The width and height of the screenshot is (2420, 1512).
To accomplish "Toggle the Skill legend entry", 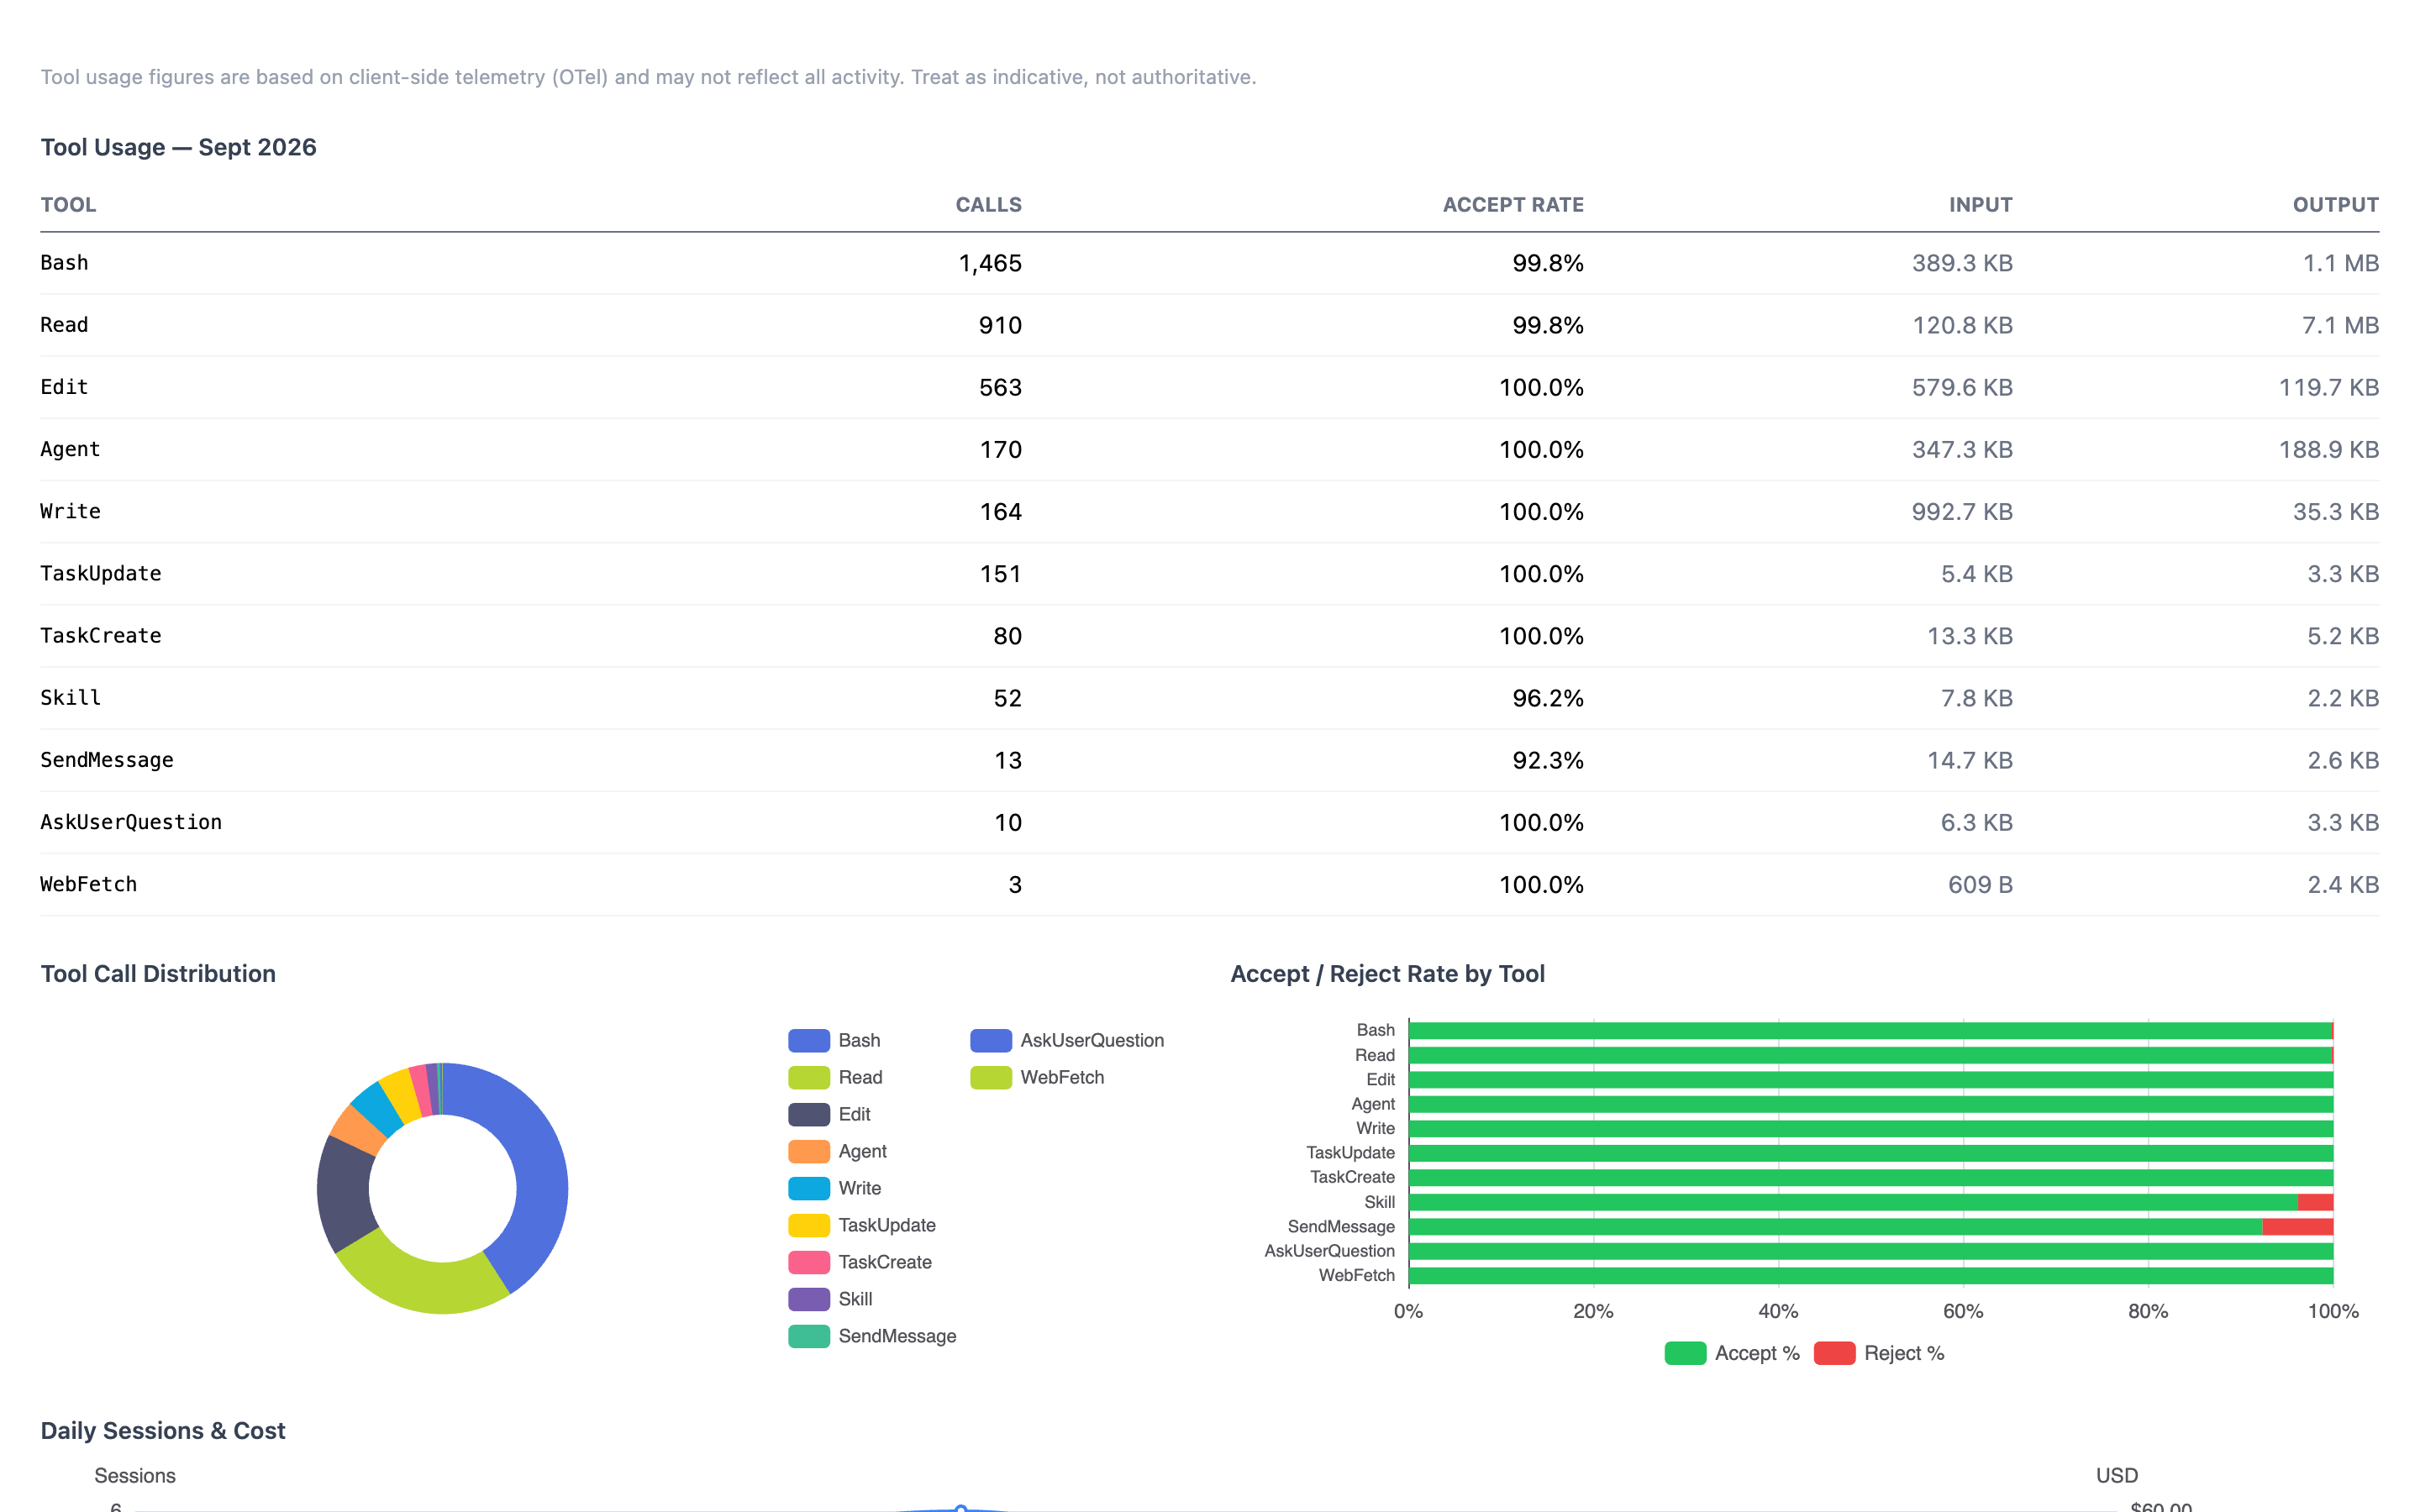I will [x=830, y=1299].
